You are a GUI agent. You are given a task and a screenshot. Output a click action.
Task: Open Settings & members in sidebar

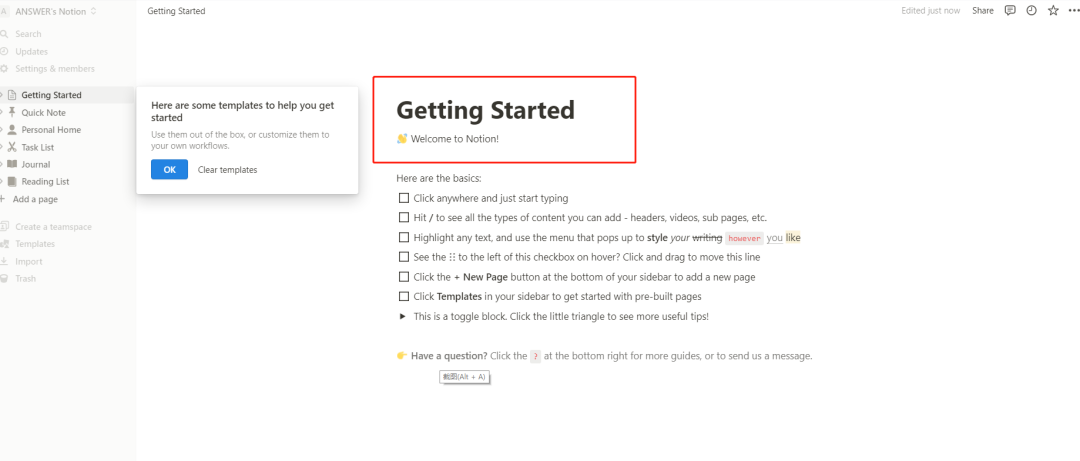(55, 69)
